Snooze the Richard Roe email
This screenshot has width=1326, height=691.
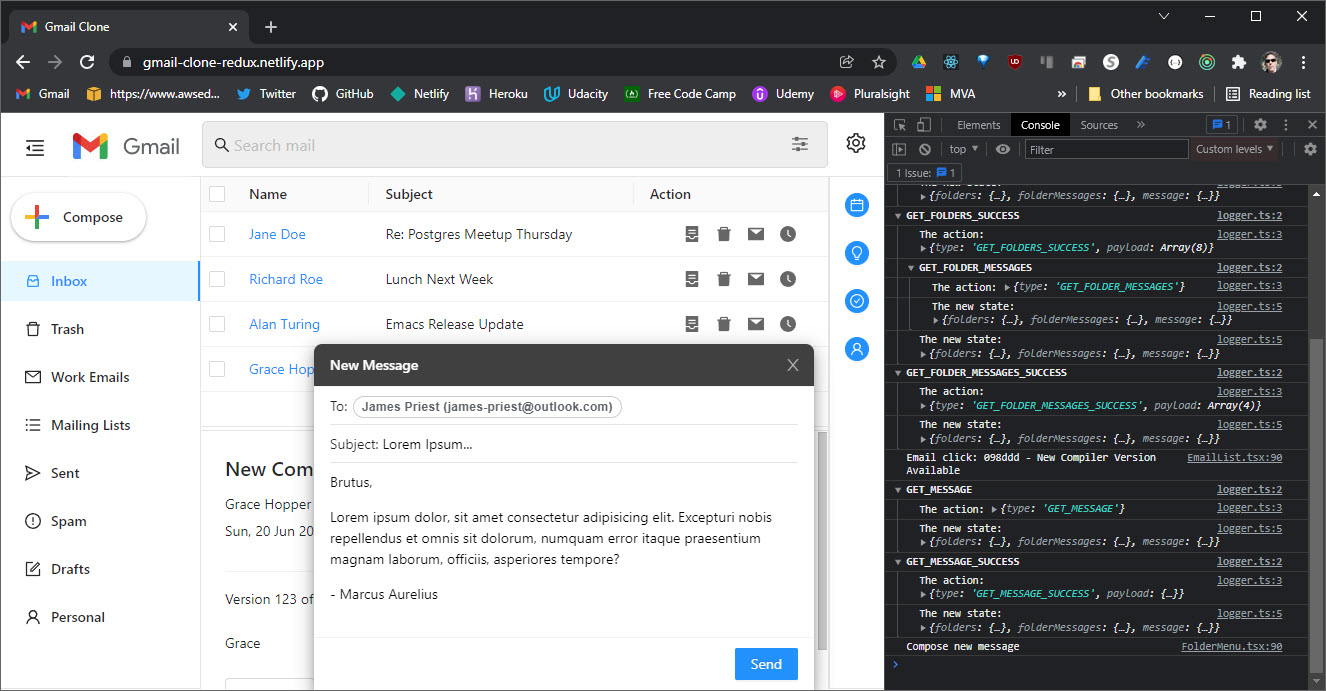click(788, 279)
